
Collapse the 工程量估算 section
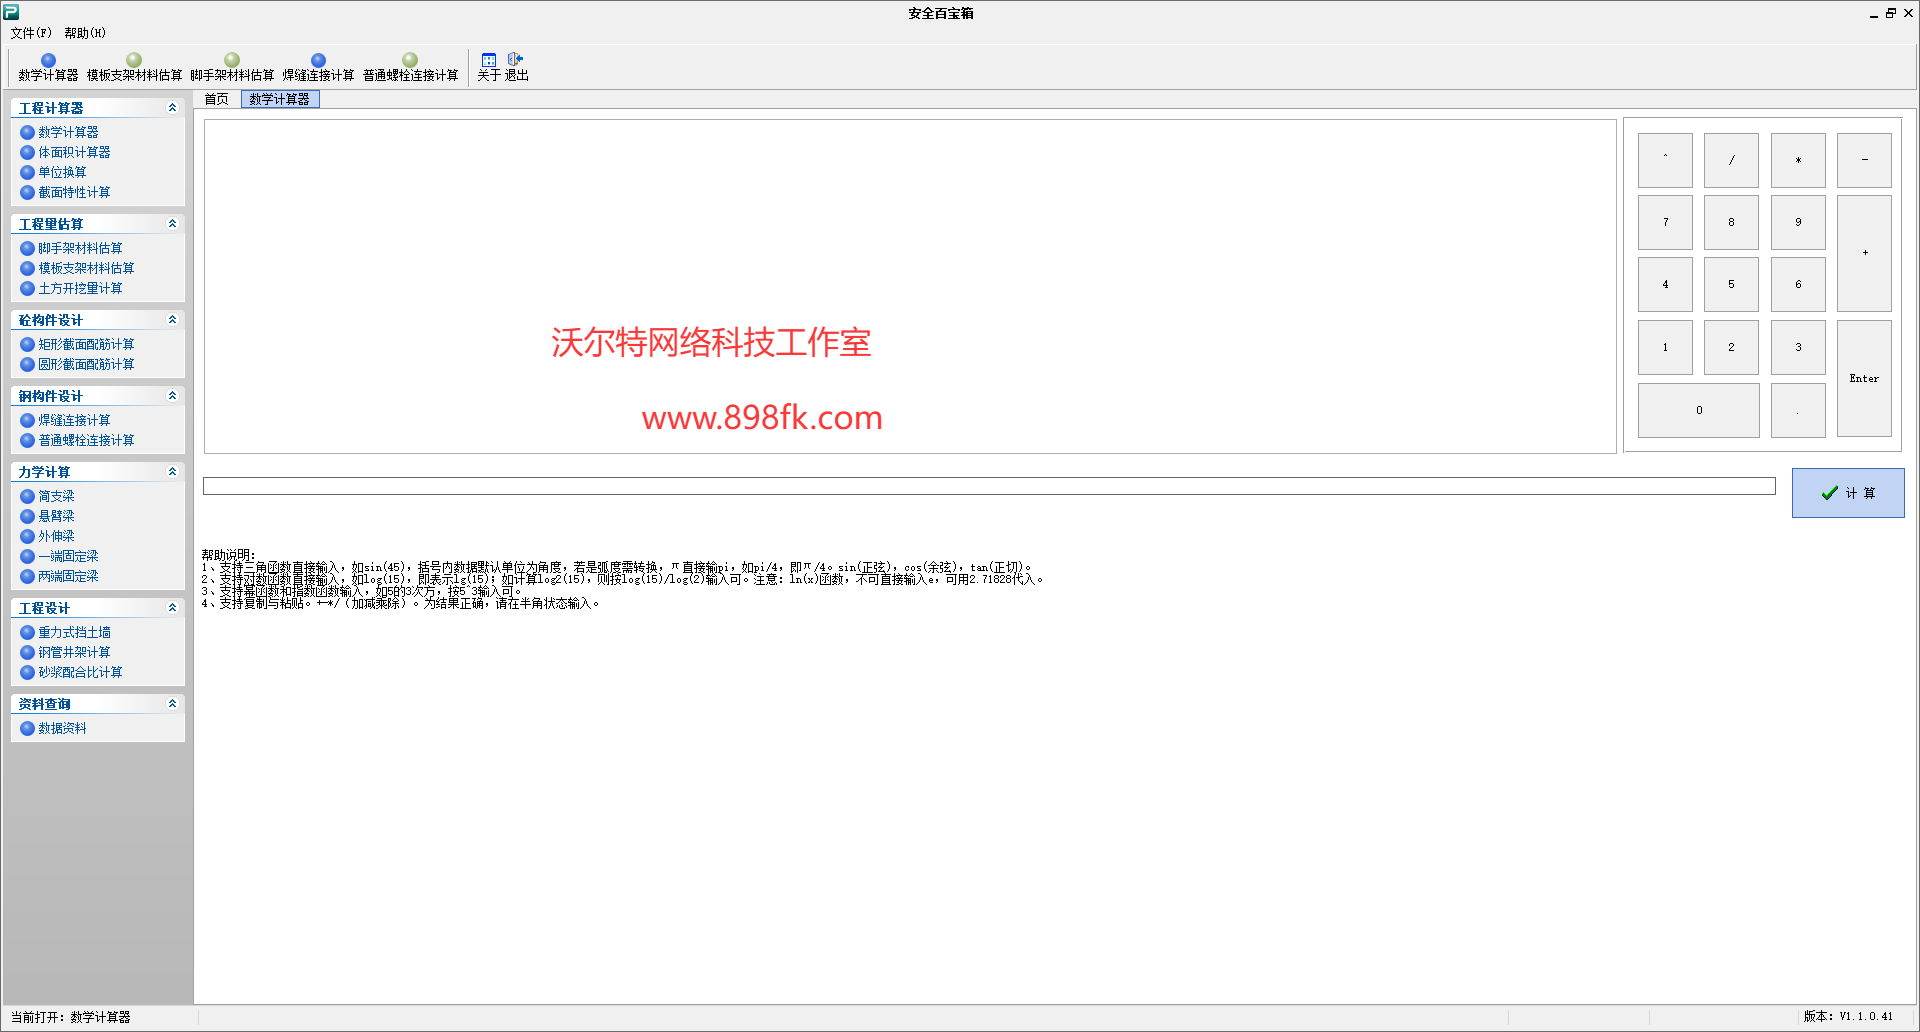point(172,224)
